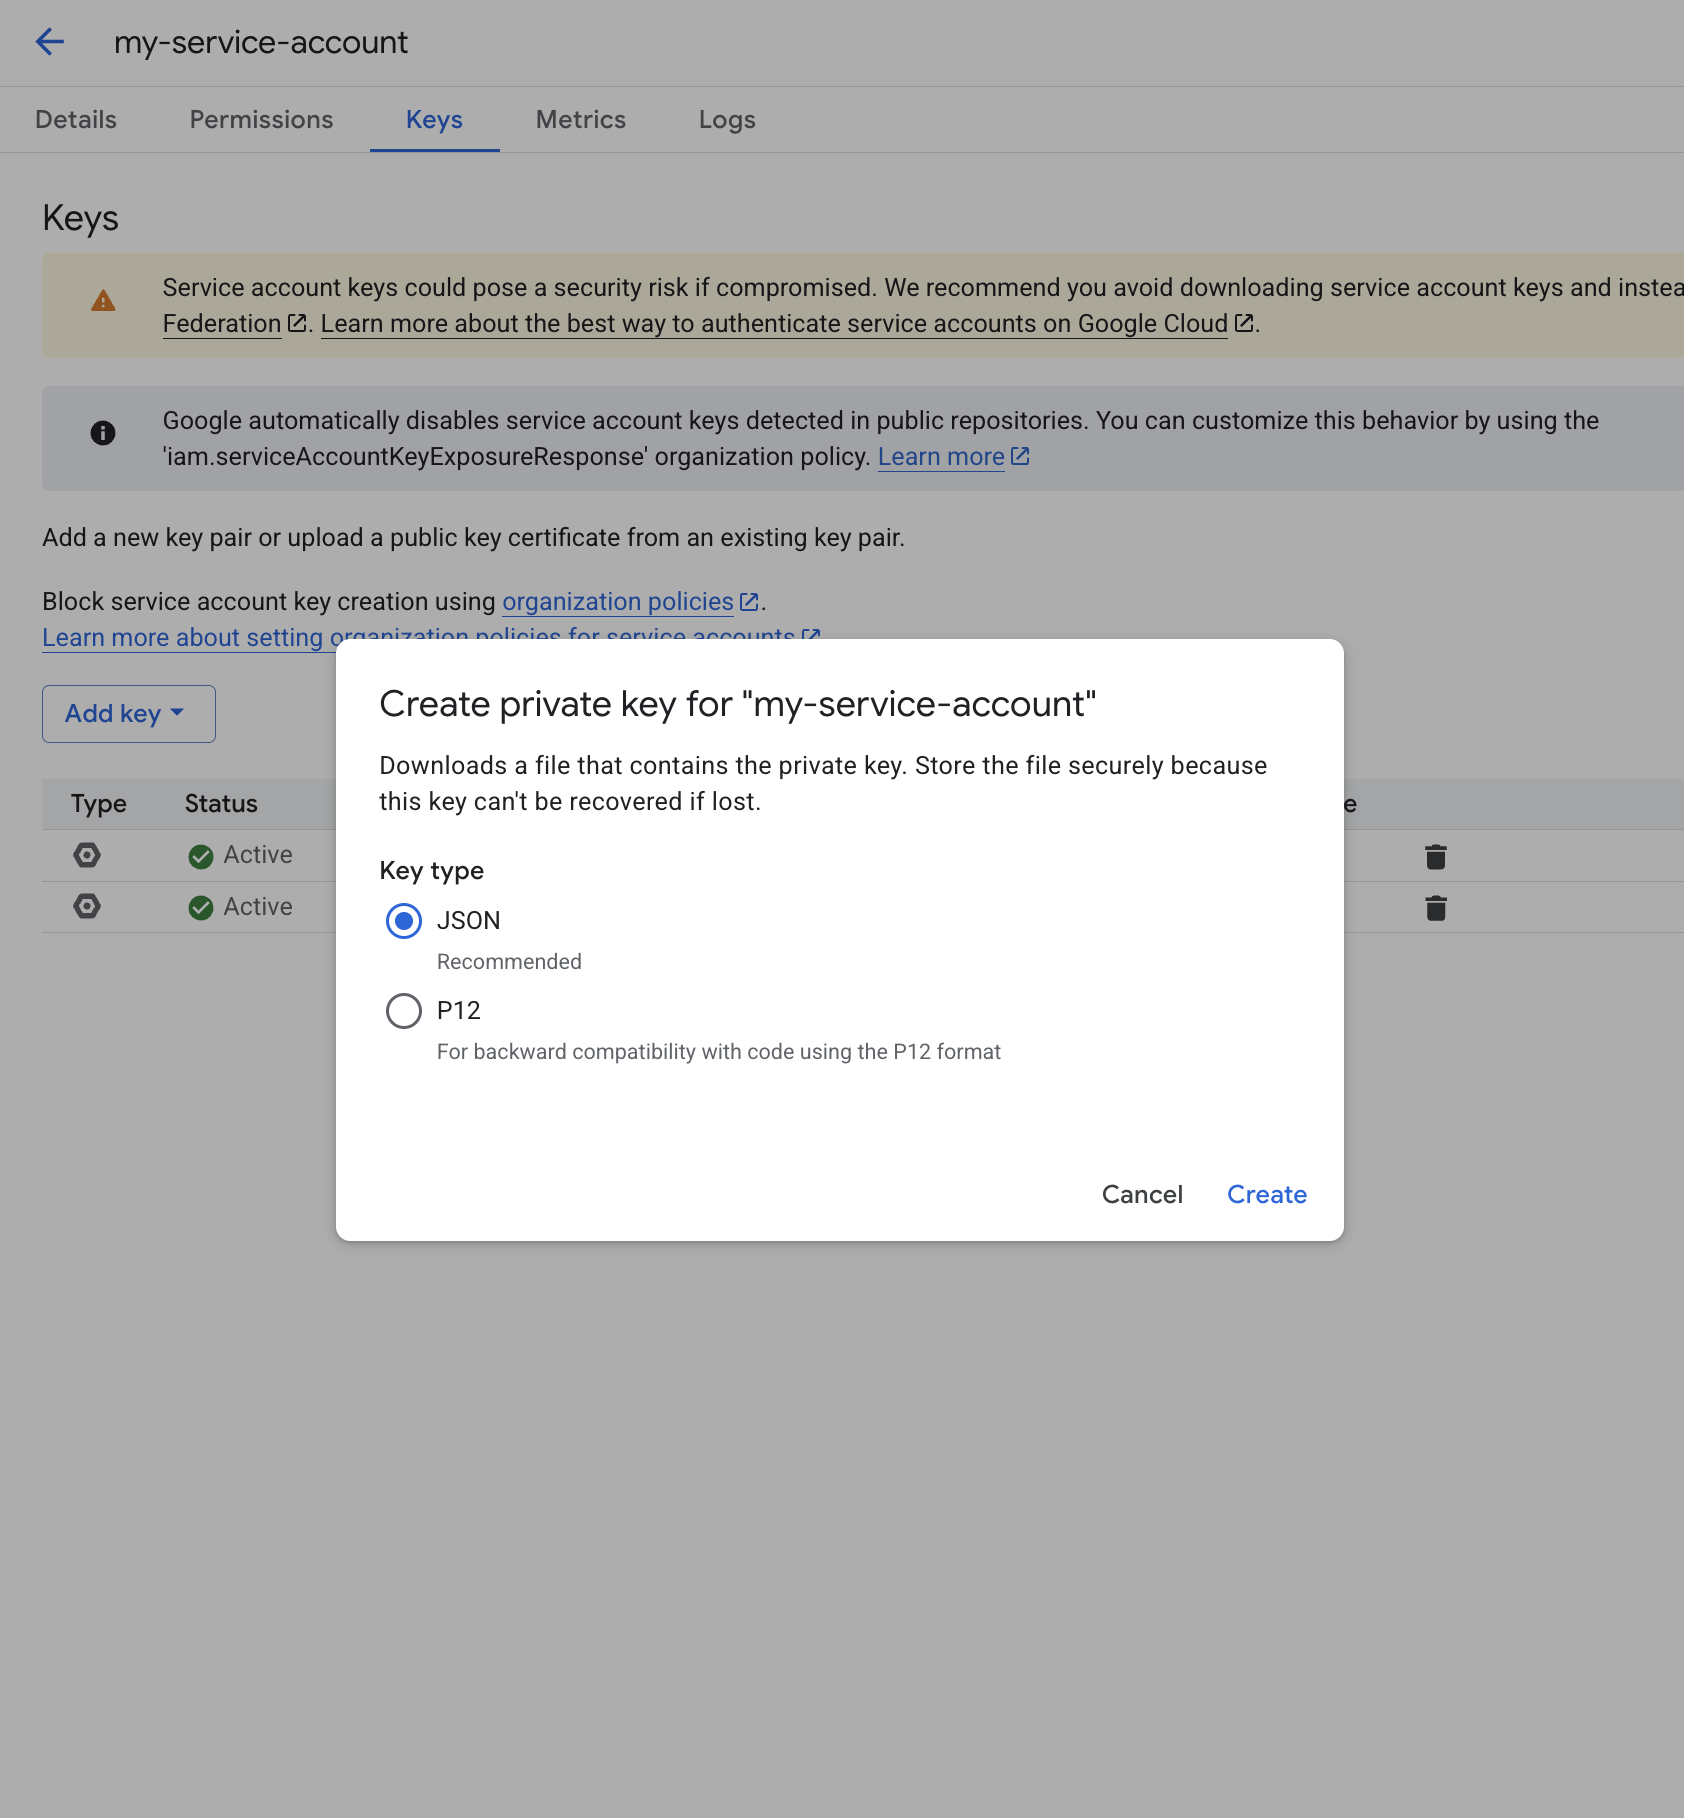Click Create to generate private key

point(1266,1195)
